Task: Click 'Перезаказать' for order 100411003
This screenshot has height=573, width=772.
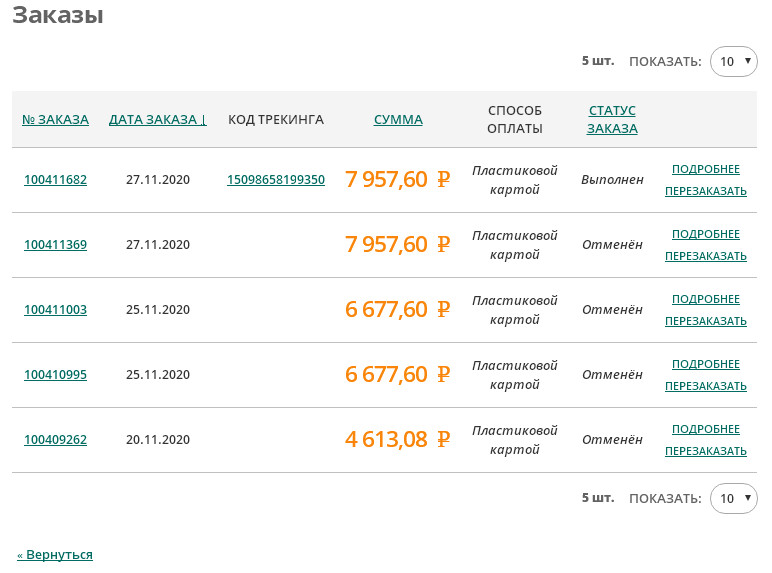Action: tap(706, 321)
